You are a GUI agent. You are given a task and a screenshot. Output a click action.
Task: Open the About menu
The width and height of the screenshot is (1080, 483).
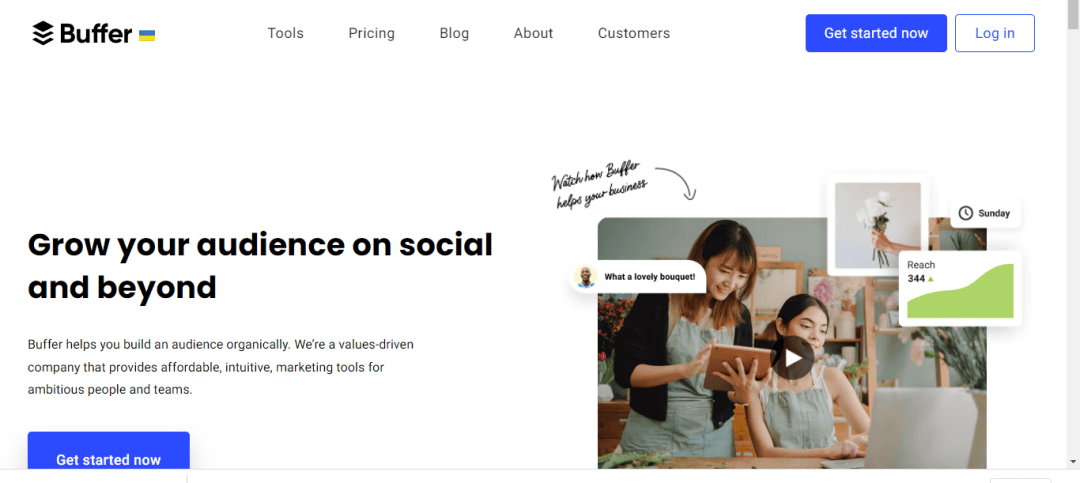533,33
